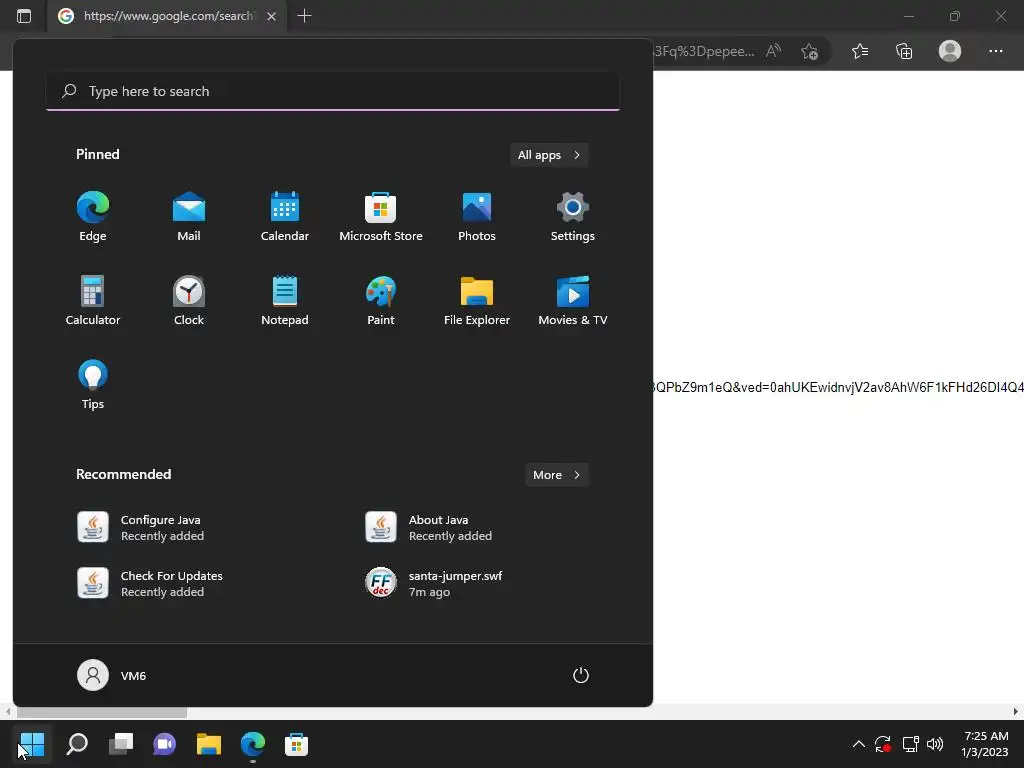Click the horizontal scrollbar thumb
1024x768 pixels.
coord(101,712)
